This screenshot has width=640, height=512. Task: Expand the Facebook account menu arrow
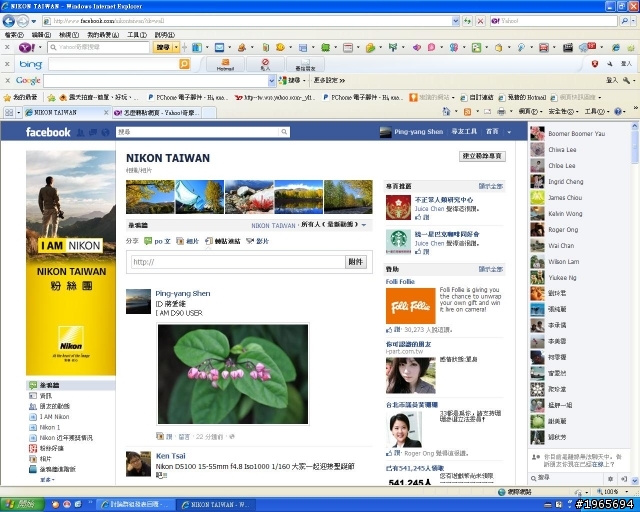(x=509, y=132)
